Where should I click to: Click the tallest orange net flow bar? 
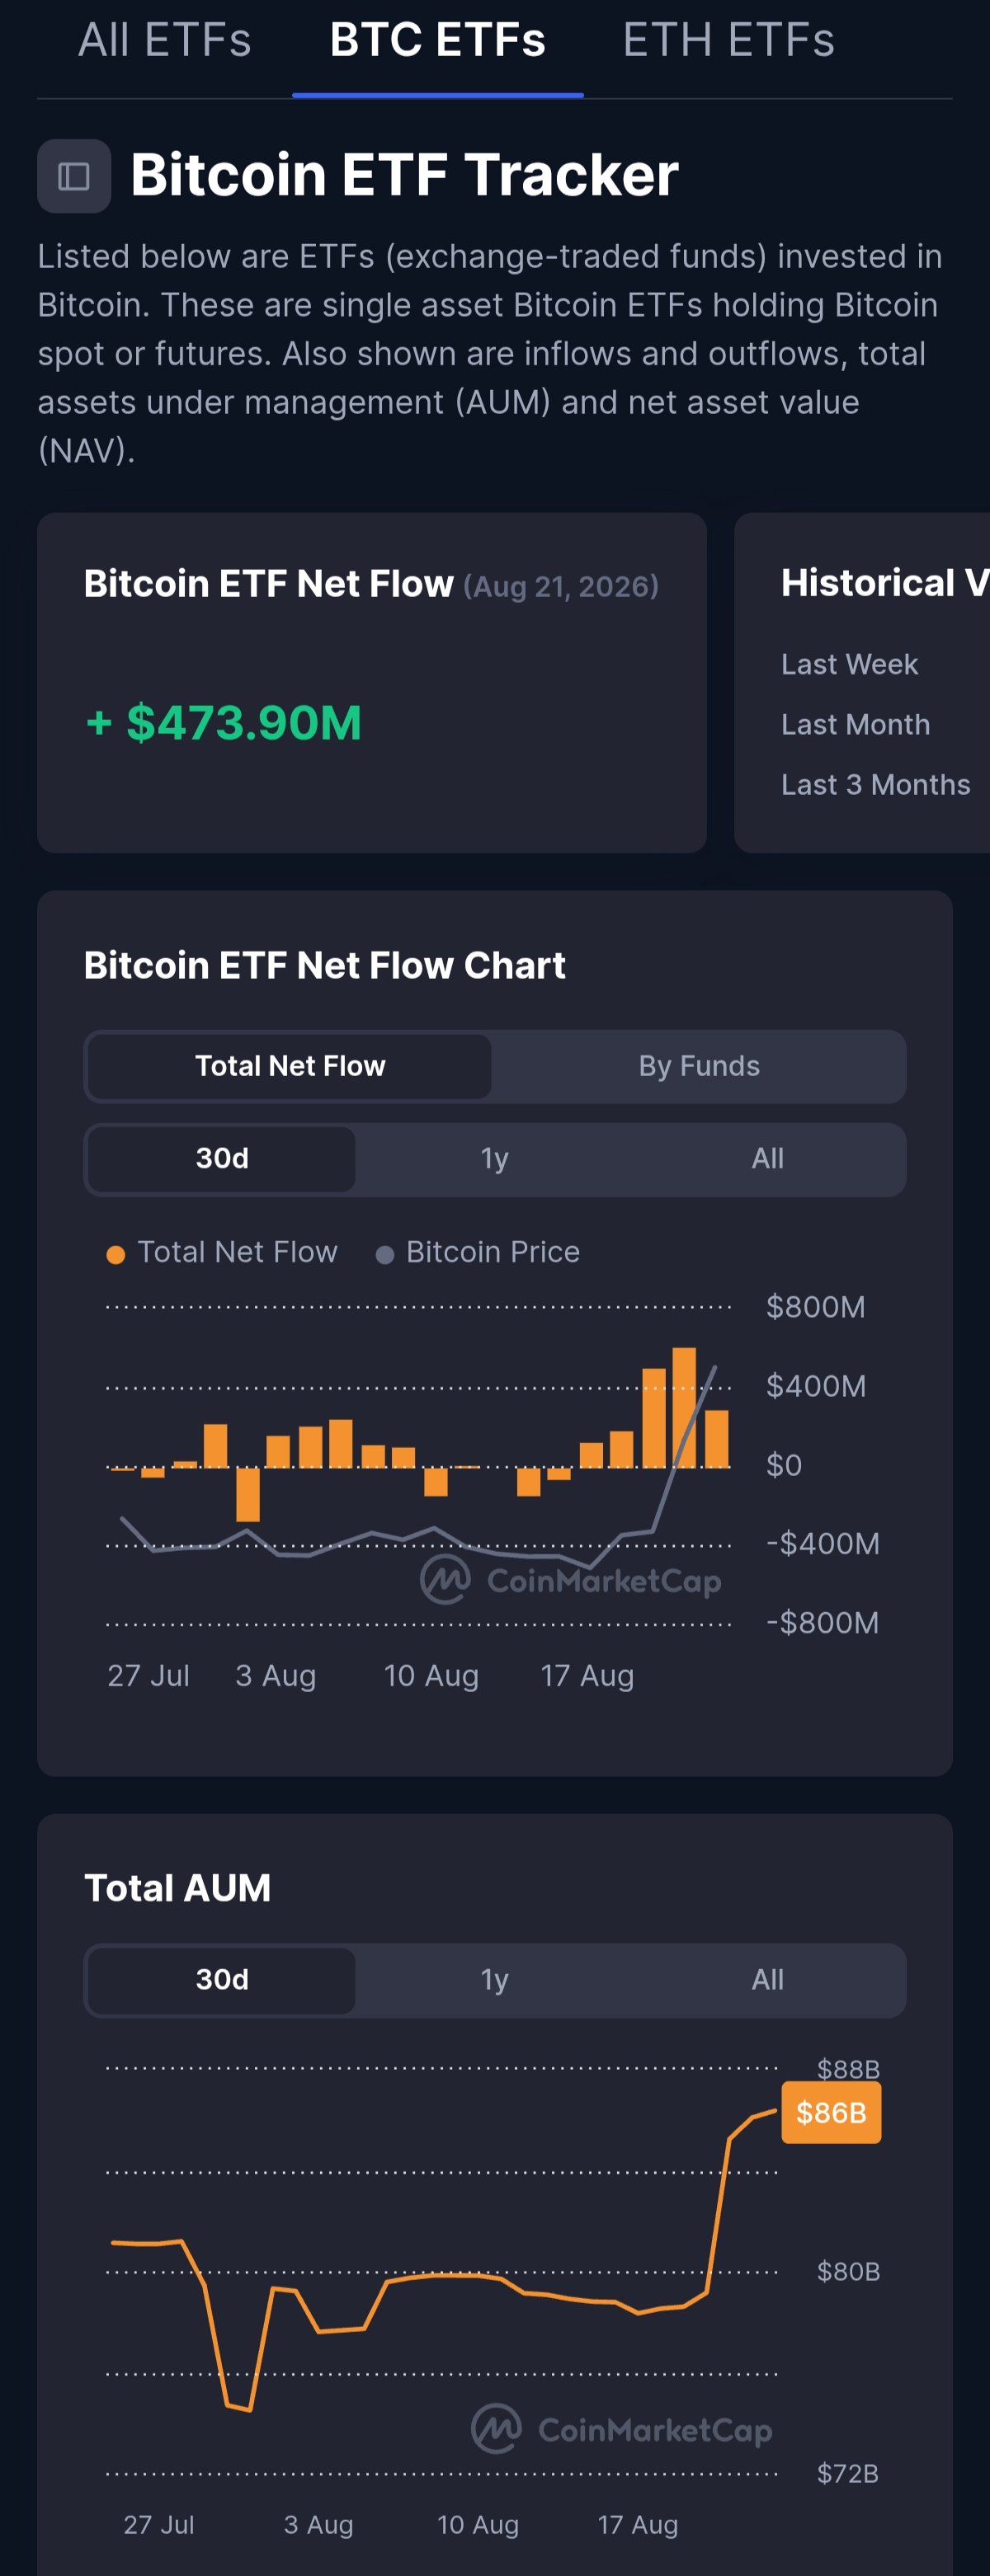684,1407
